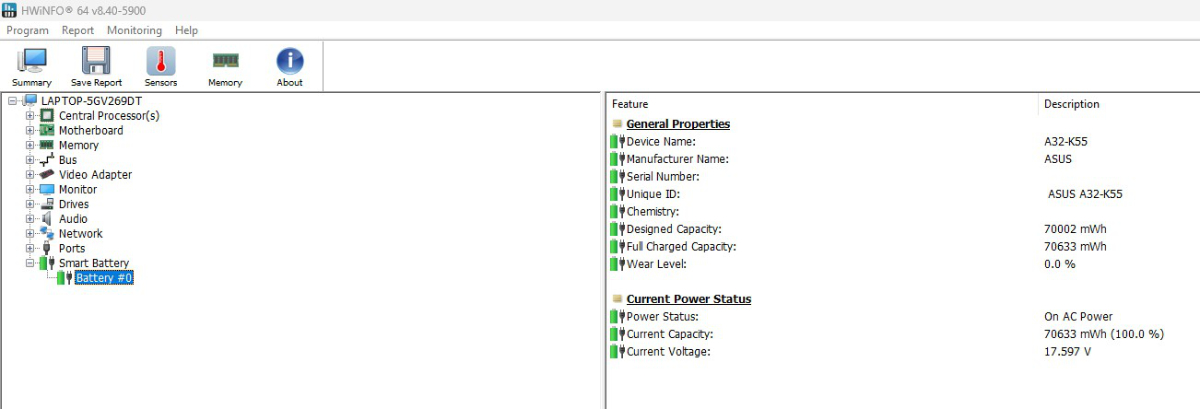Viewport: 1200px width, 409px height.
Task: Collapse the Smart Battery node
Action: (30, 264)
